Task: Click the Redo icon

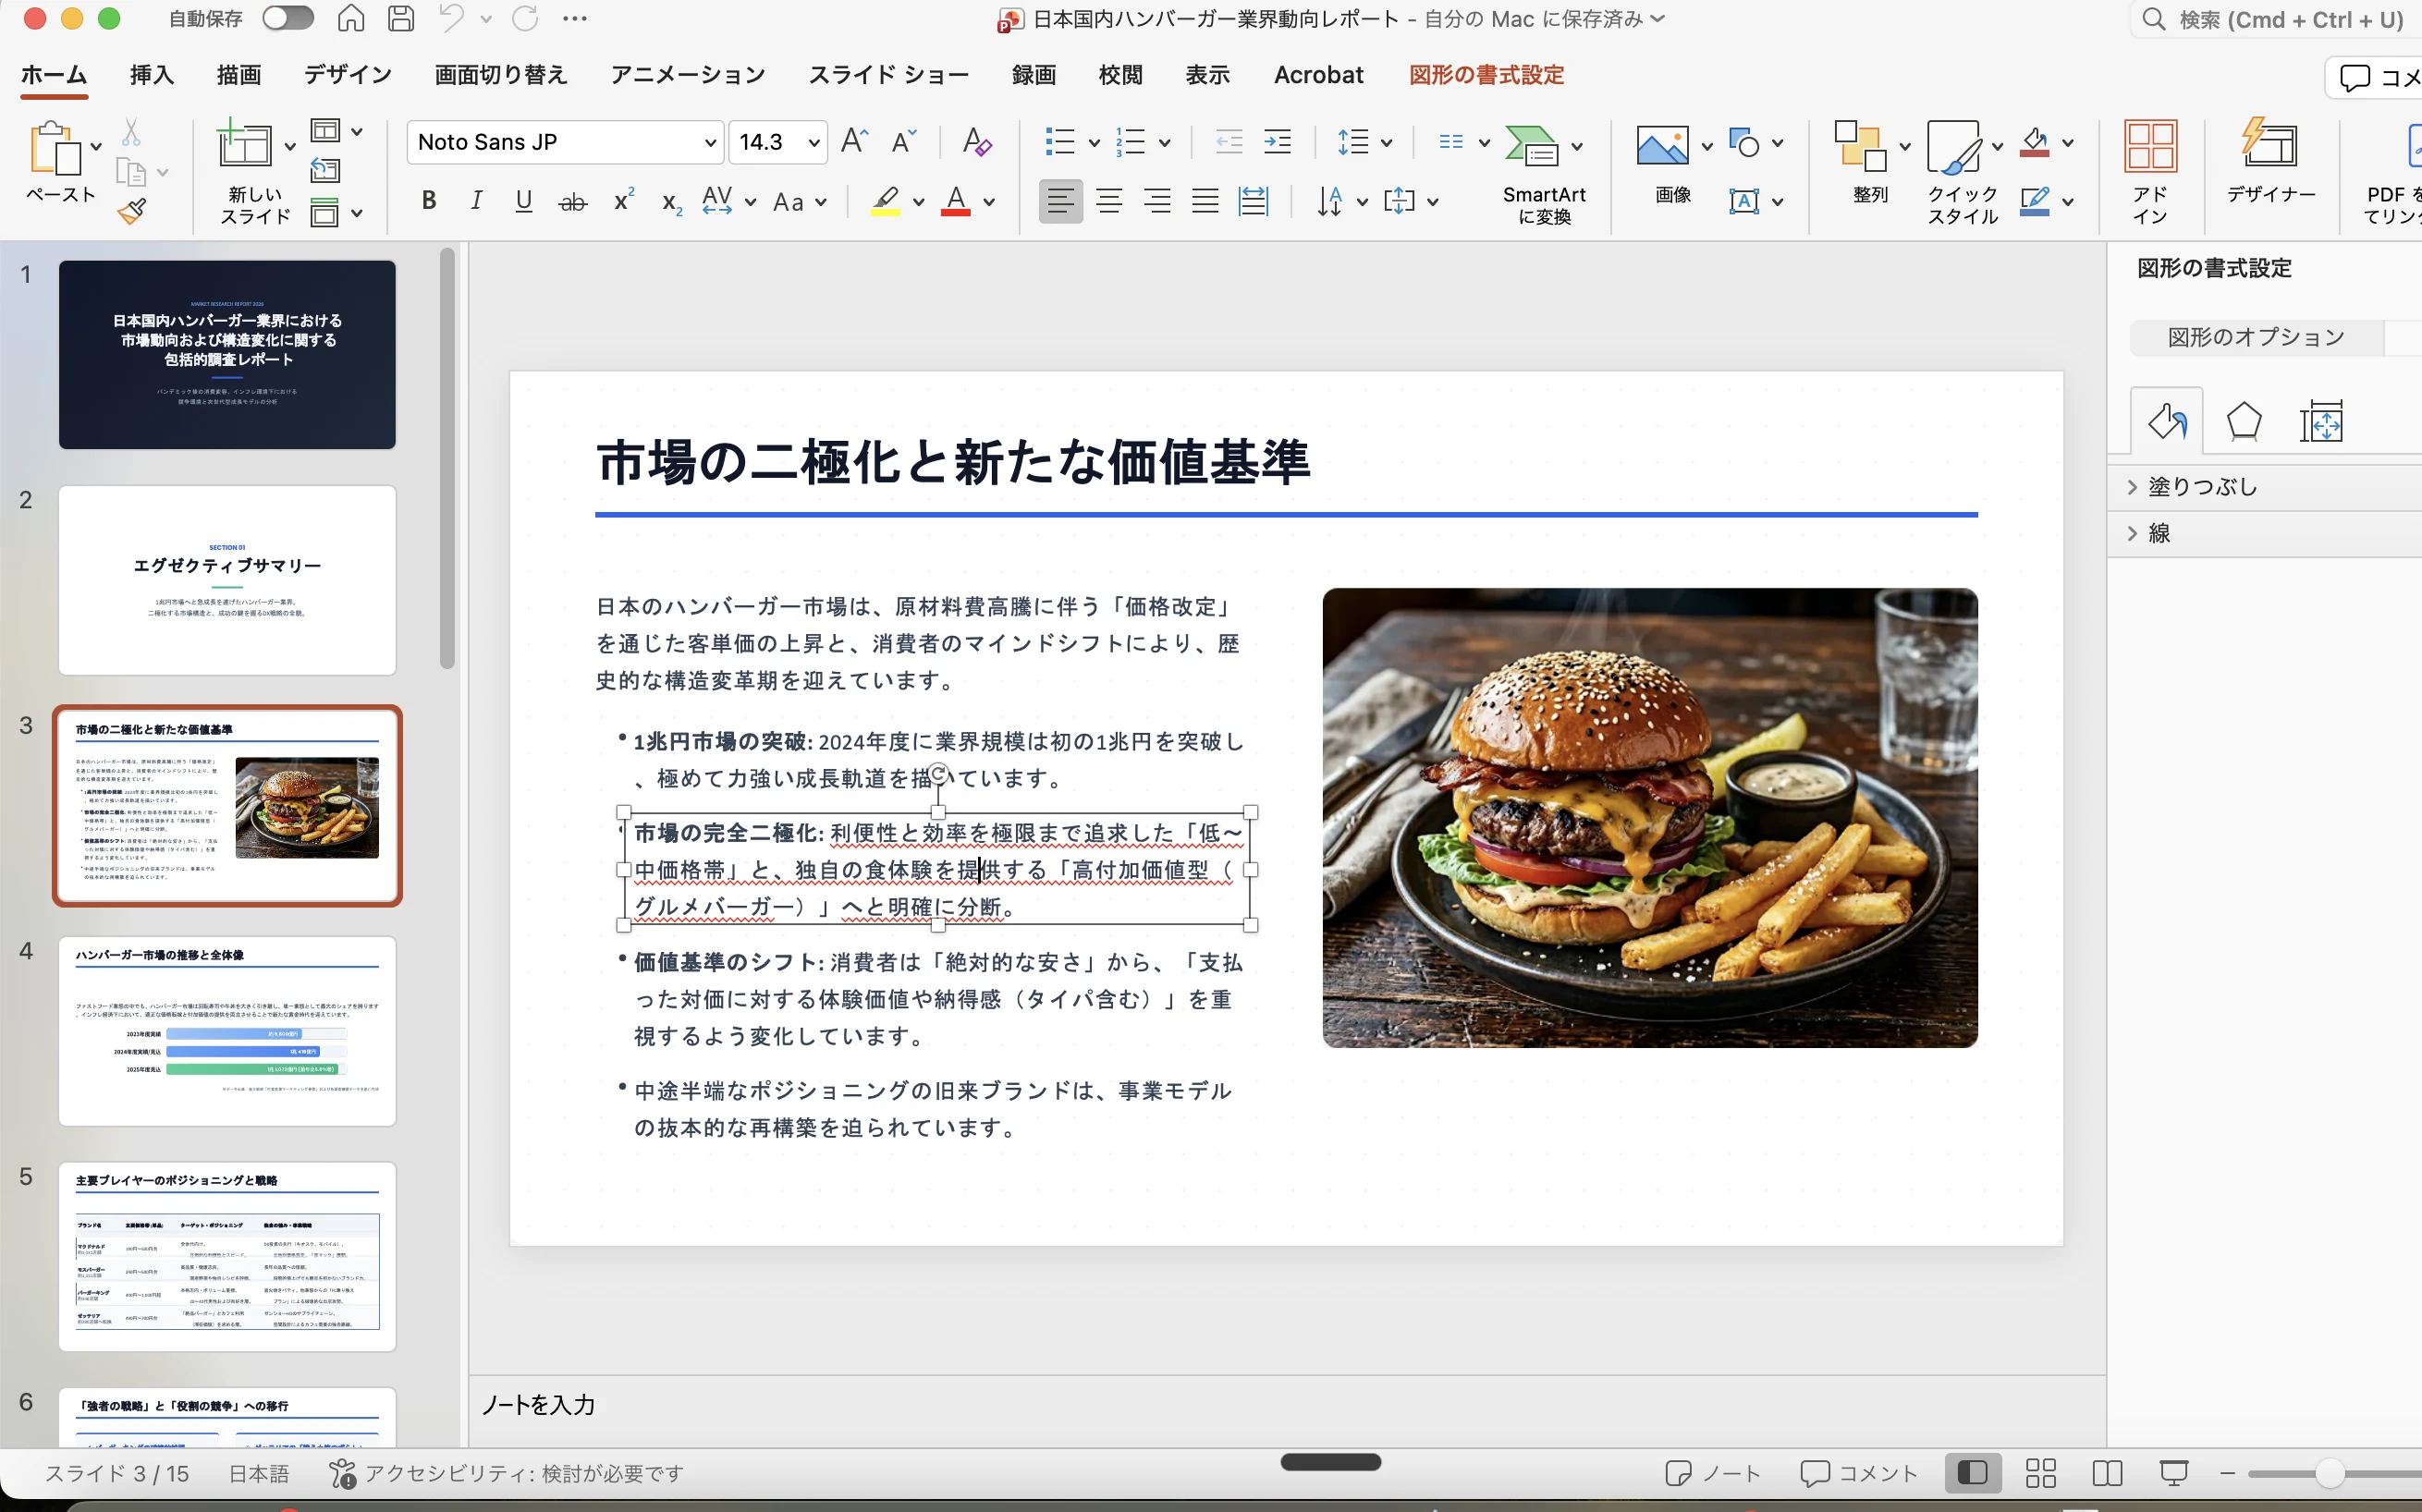Action: point(525,18)
